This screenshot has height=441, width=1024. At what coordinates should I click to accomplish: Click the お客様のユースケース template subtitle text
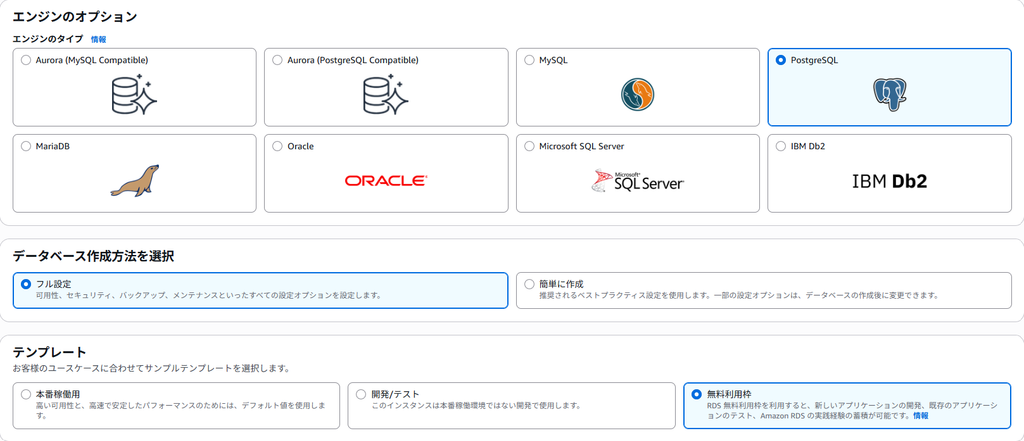[151, 368]
